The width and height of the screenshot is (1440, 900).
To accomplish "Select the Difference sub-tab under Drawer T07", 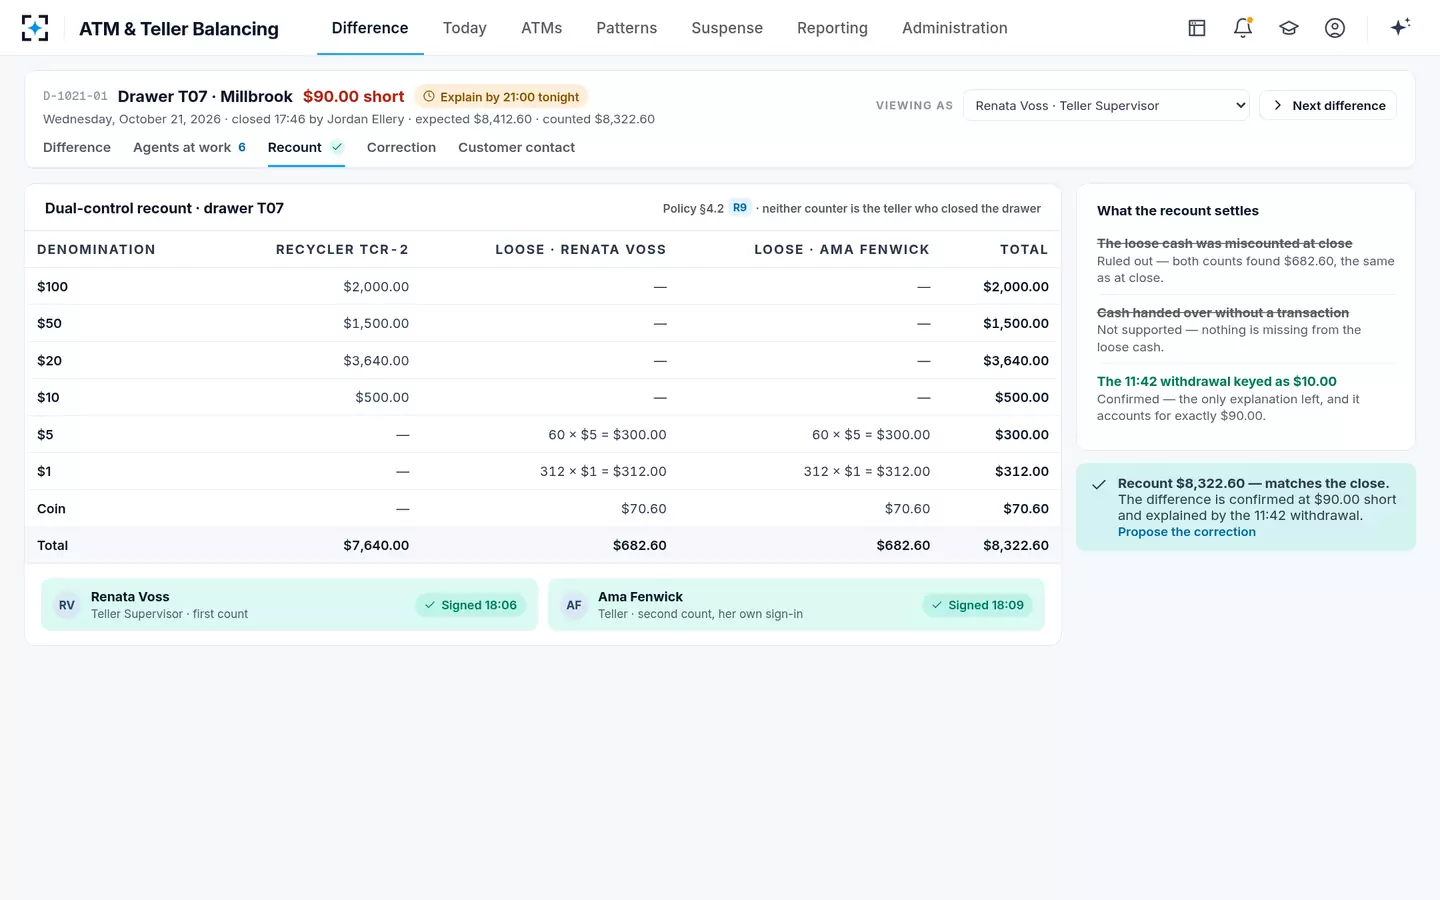I will (77, 147).
